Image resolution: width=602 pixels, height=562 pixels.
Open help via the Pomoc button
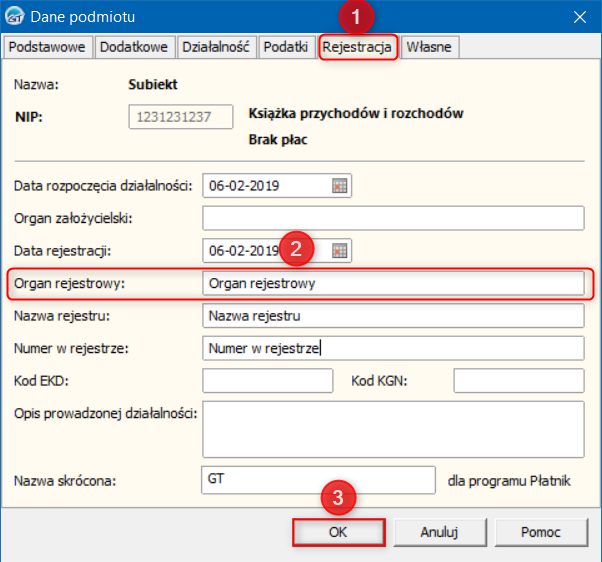click(541, 532)
